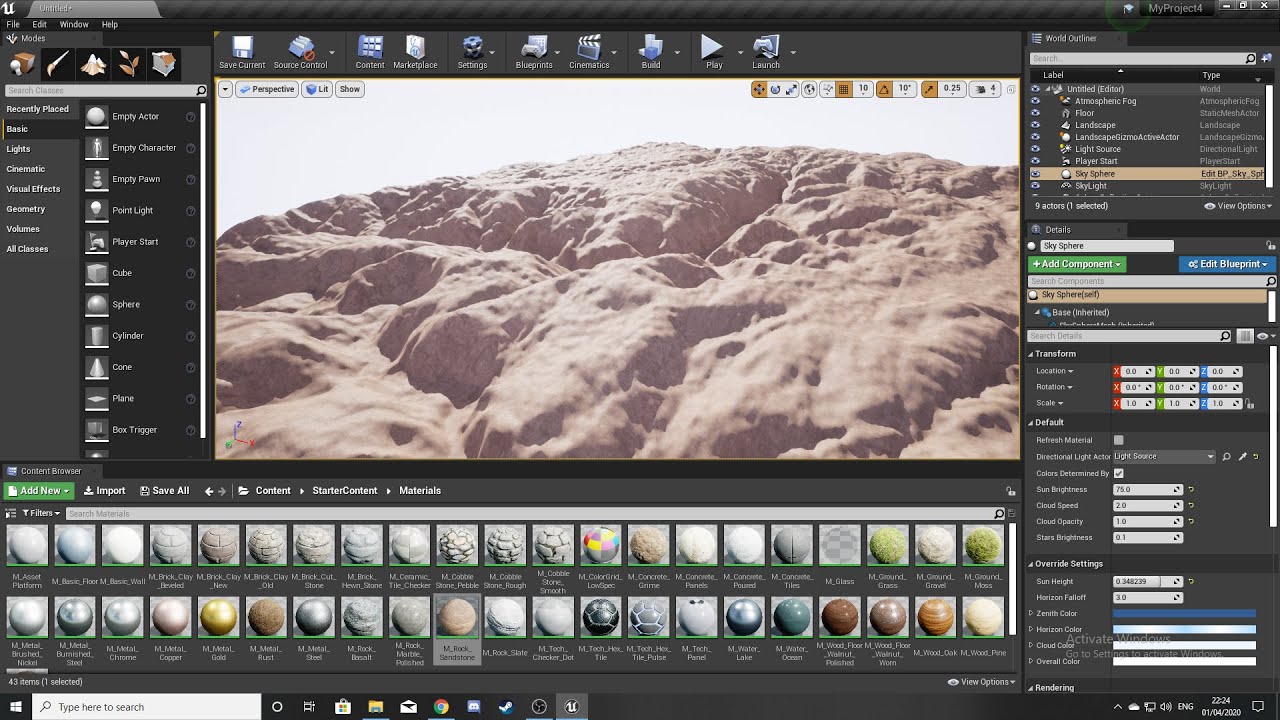Viewport: 1280px width, 720px height.
Task: Lock the Scale ratio padlock icon
Action: [1249, 404]
